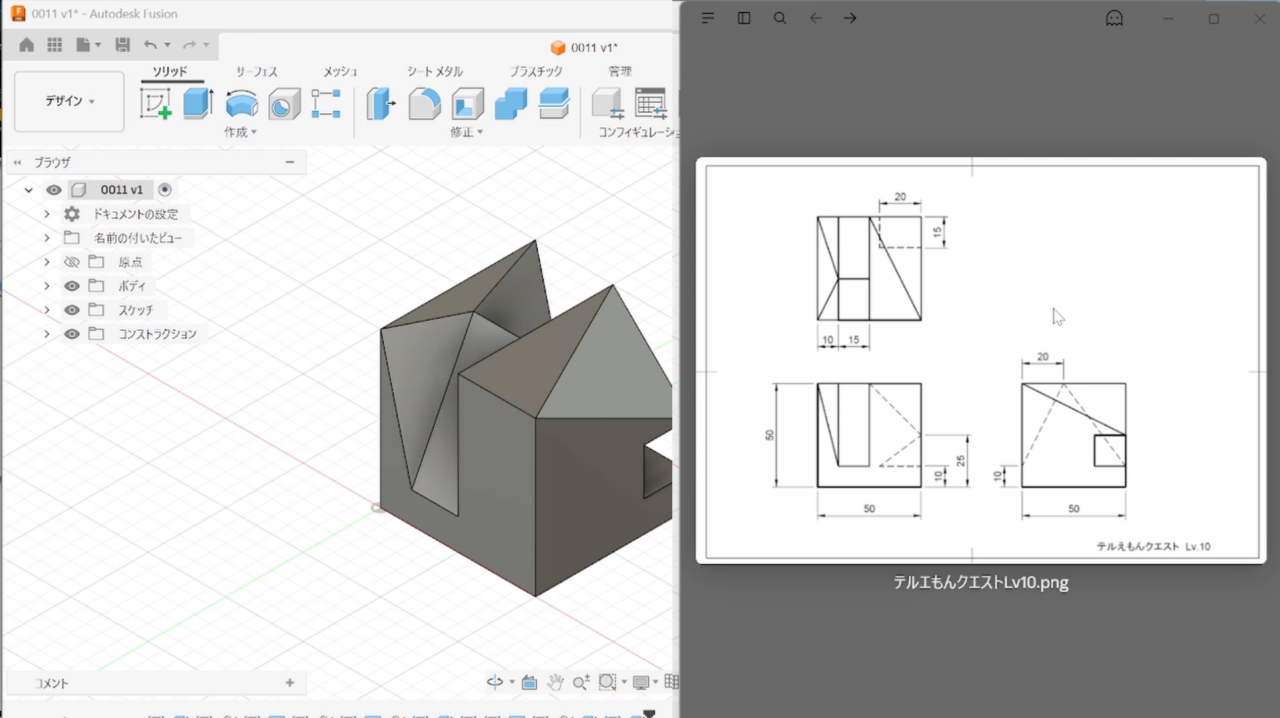Collapse the 0011 v1 root node
Image resolution: width=1280 pixels, height=718 pixels.
[x=29, y=190]
